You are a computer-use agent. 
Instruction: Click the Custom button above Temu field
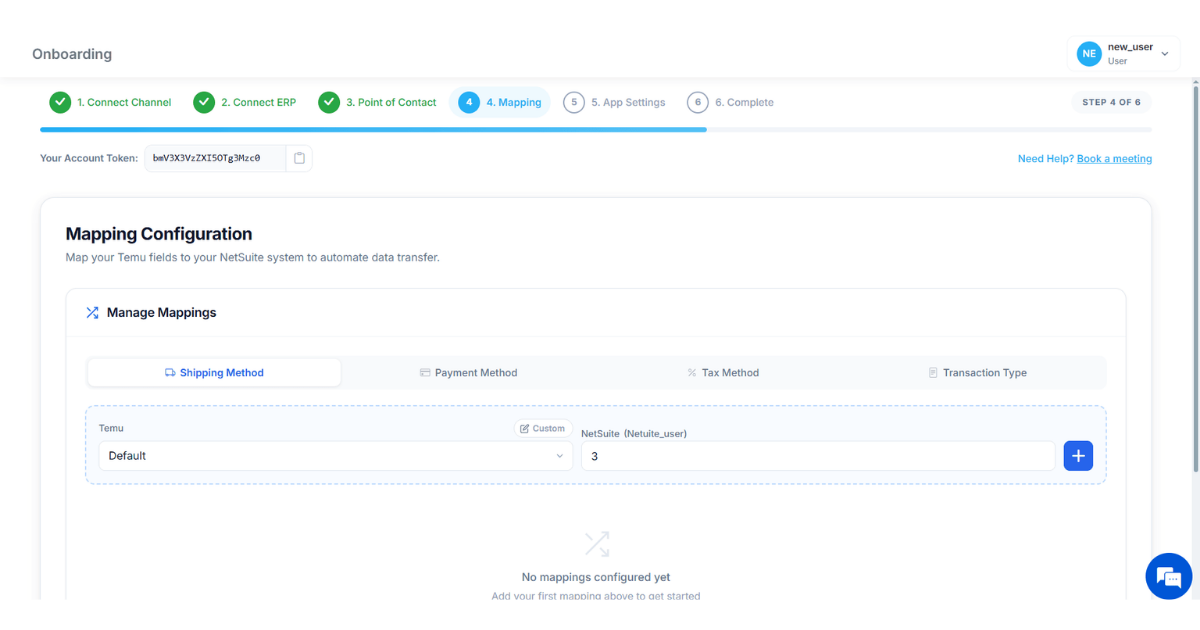[x=543, y=428]
